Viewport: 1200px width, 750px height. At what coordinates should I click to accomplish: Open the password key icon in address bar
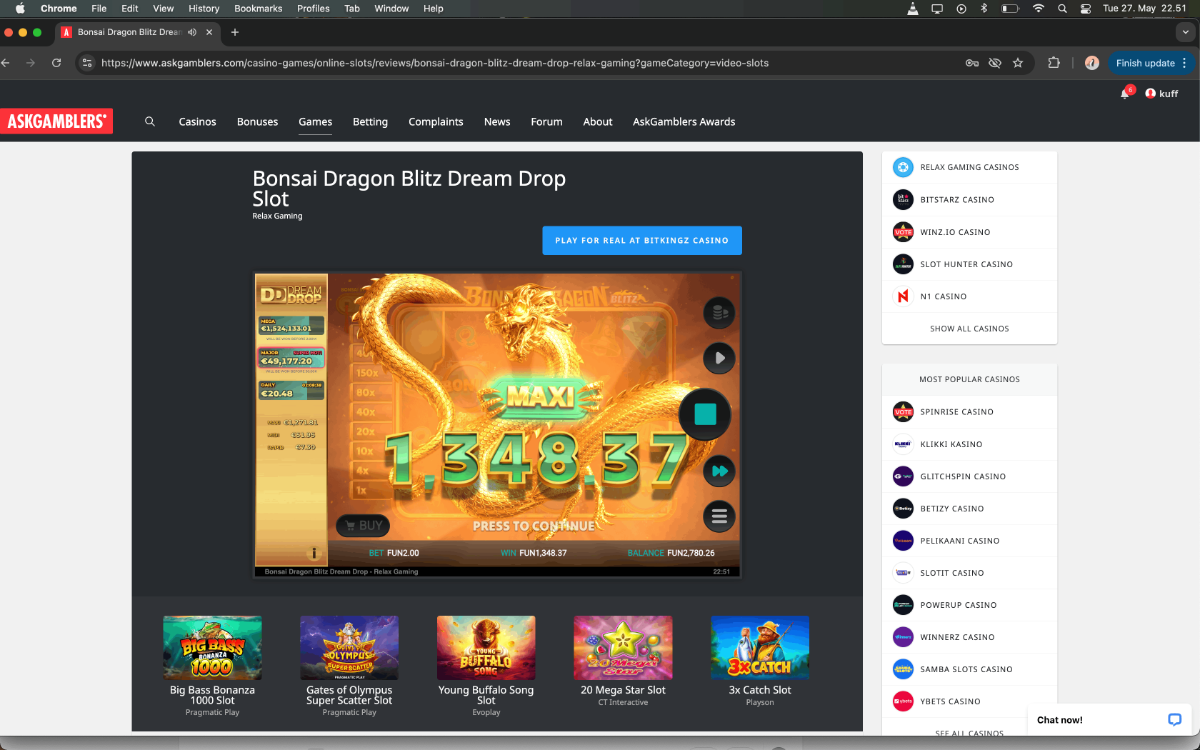(x=972, y=62)
